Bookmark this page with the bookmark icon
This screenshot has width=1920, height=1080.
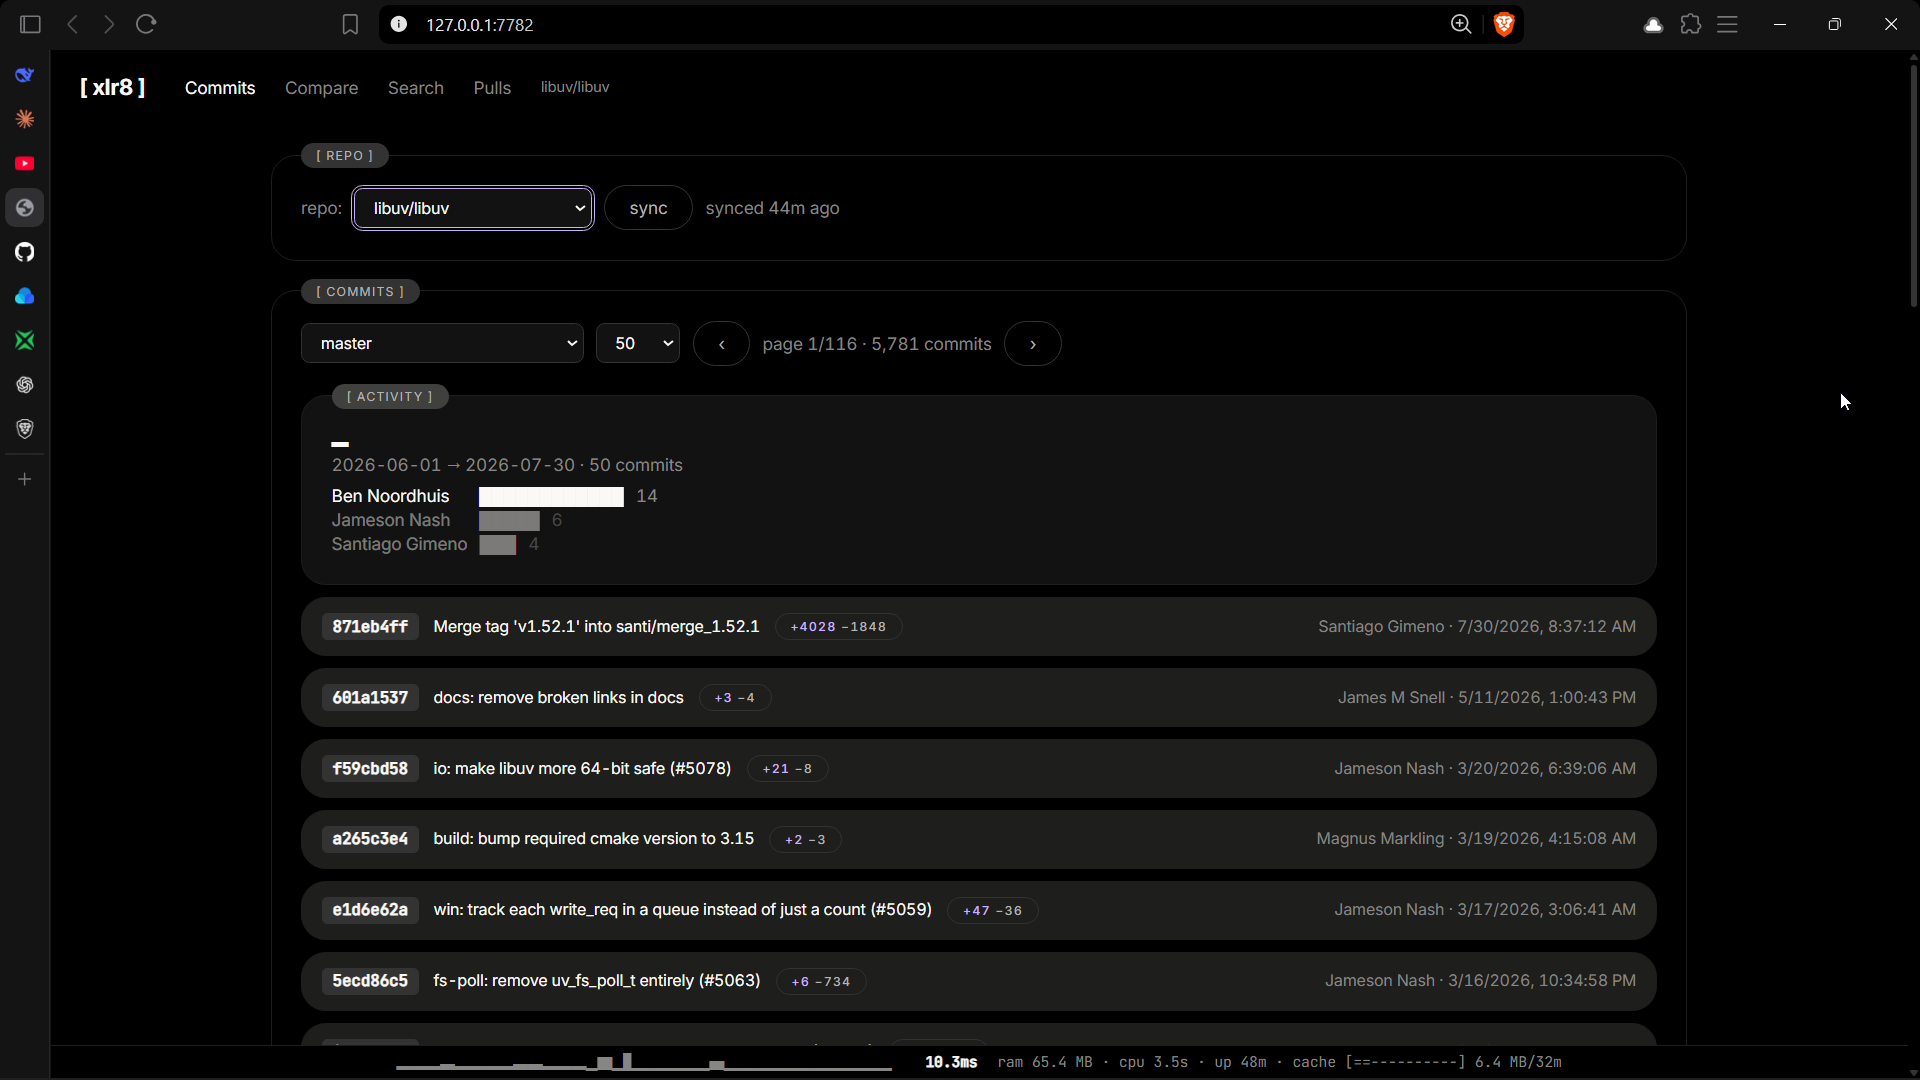click(350, 24)
